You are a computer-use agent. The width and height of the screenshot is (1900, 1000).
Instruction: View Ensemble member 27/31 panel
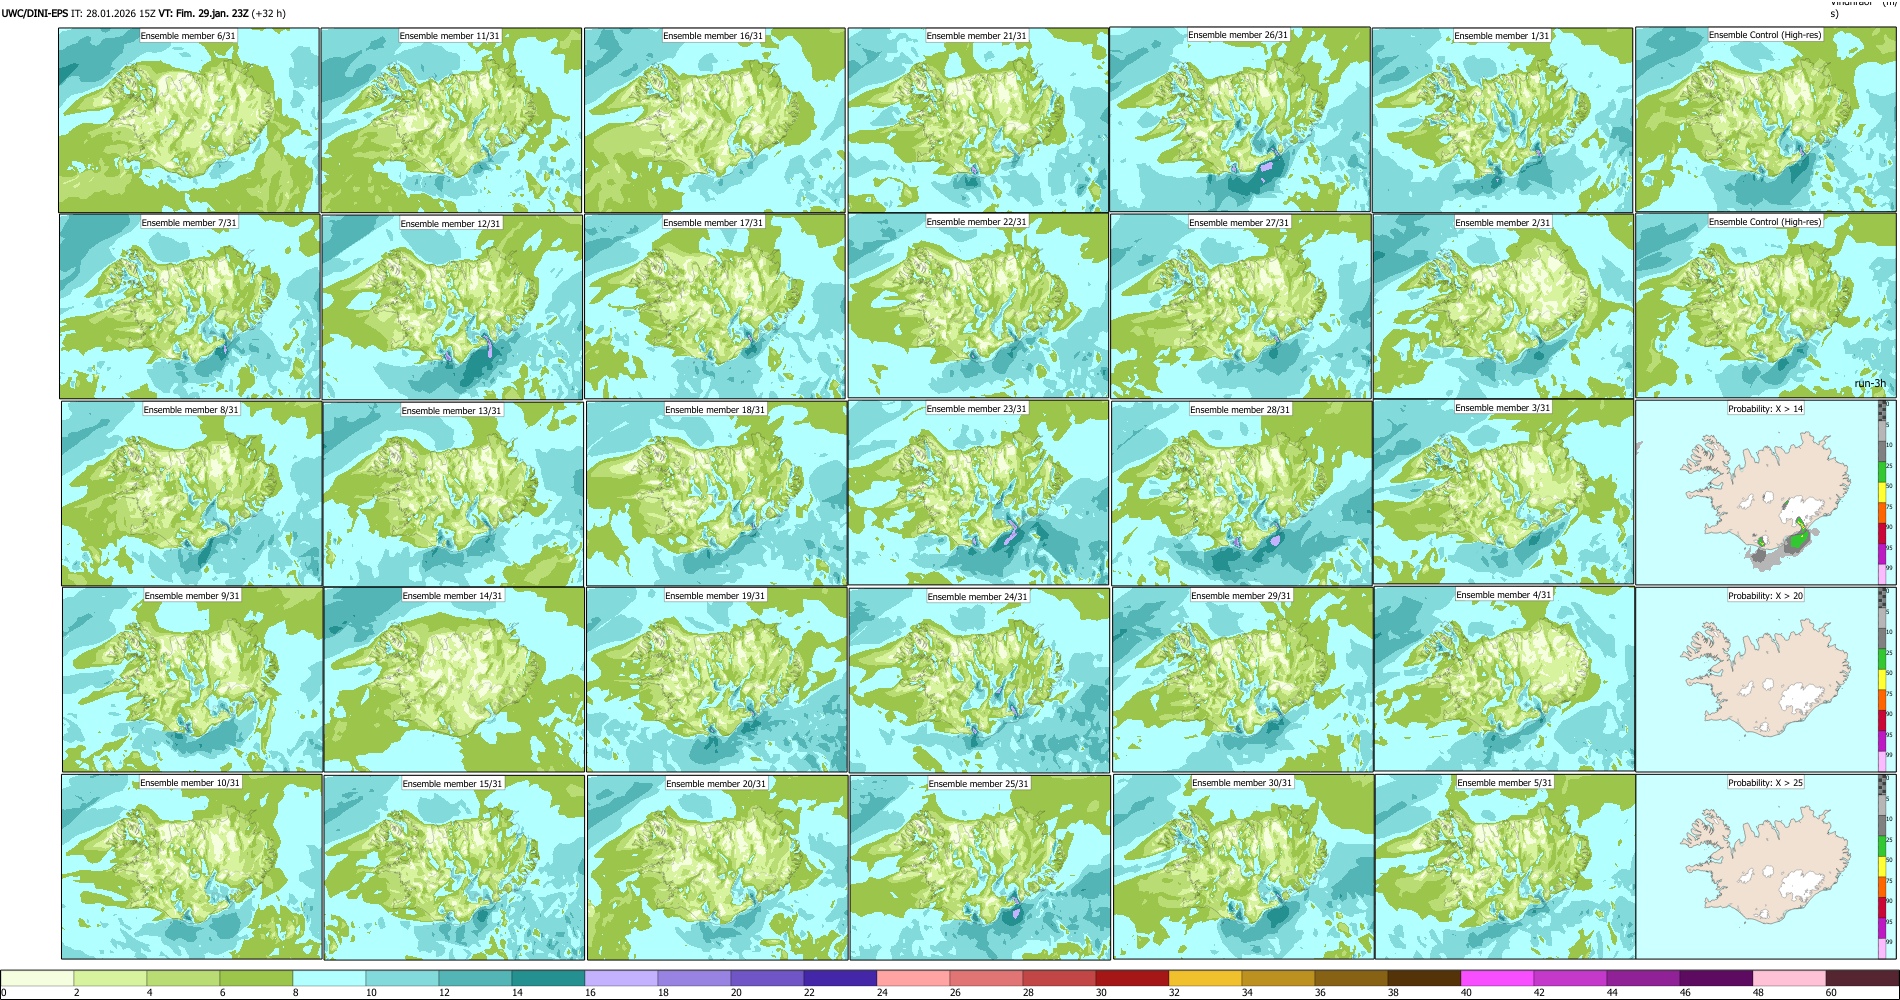pos(1241,306)
